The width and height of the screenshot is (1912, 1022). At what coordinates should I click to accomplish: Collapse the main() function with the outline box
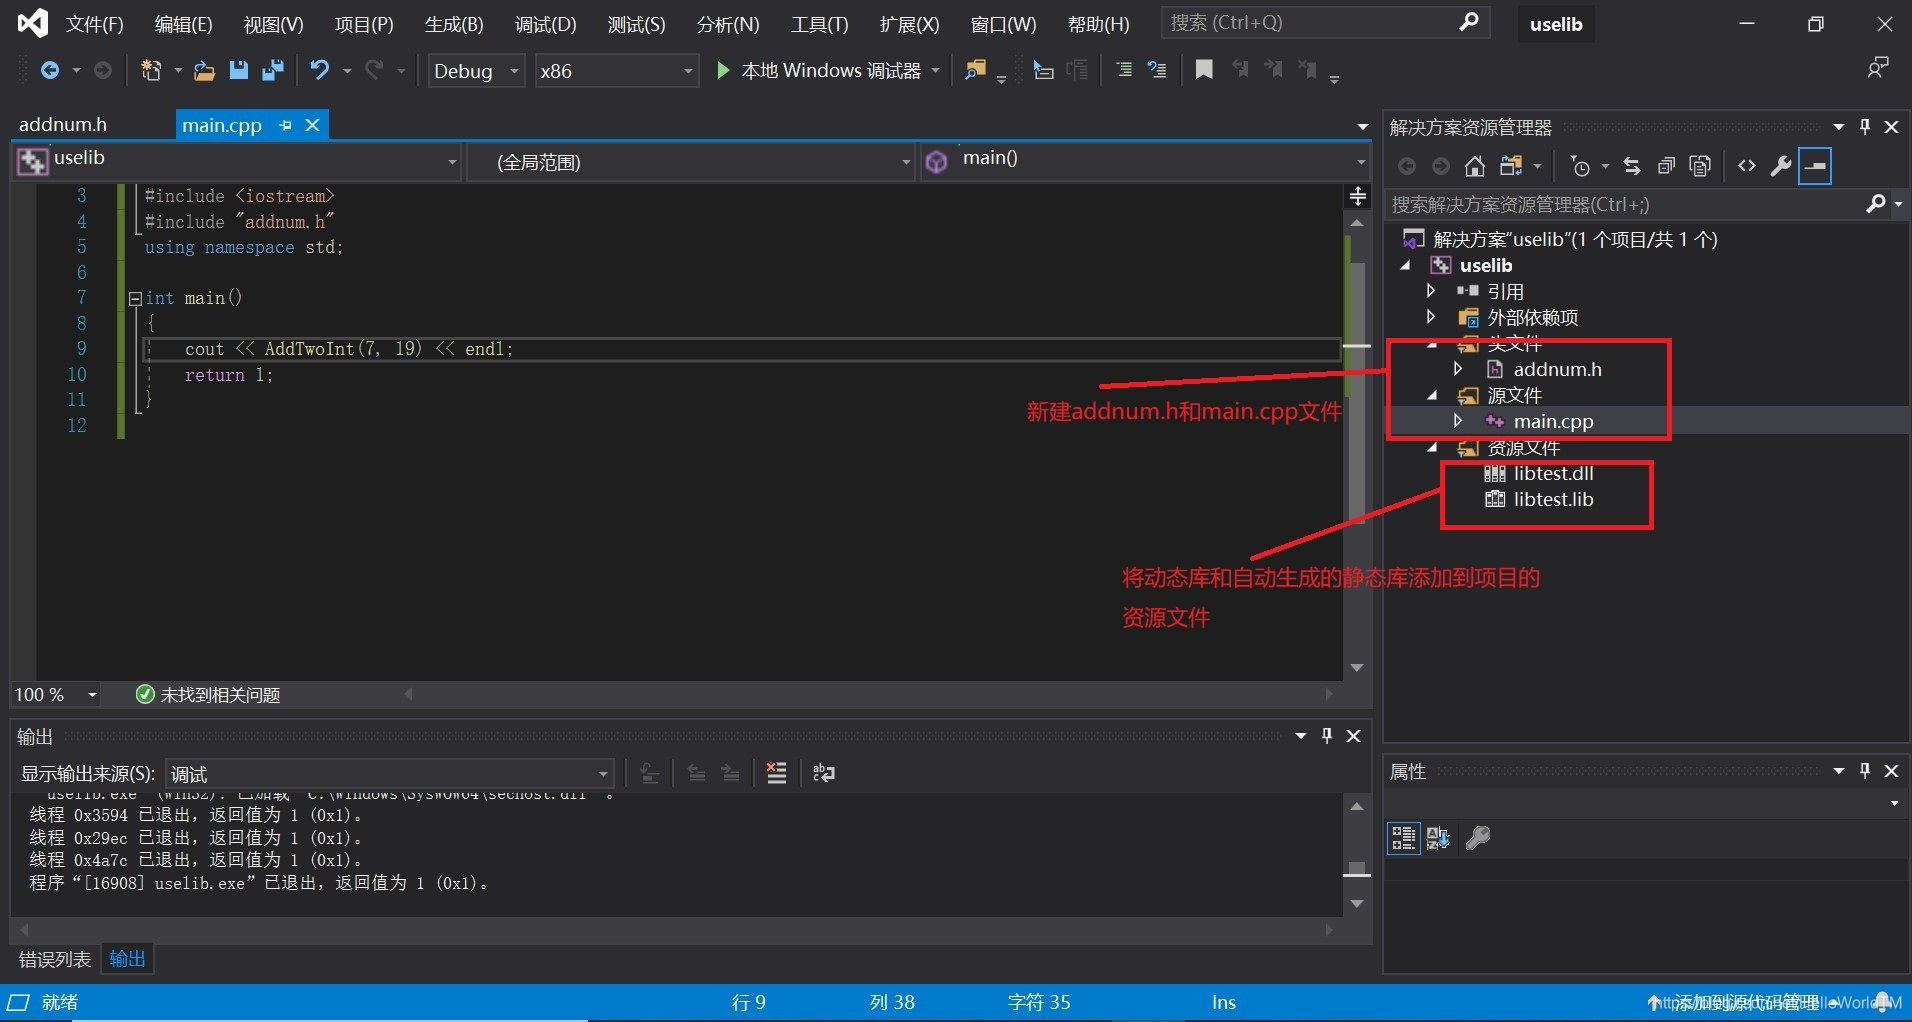135,298
